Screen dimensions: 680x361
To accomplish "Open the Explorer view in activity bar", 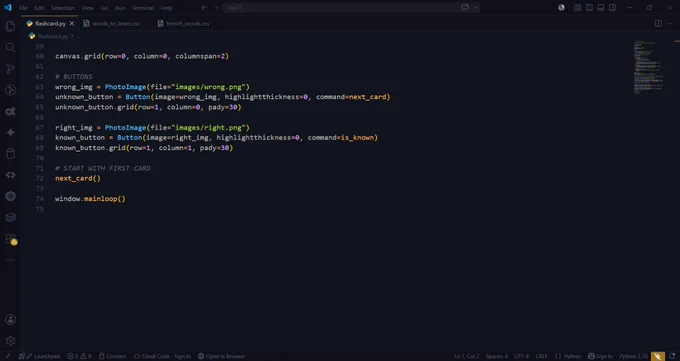I will [10, 26].
